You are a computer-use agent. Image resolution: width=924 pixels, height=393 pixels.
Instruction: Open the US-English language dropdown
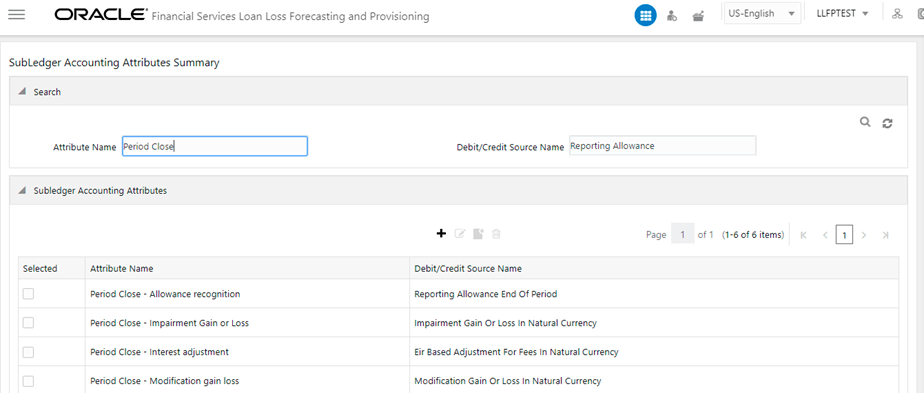(762, 14)
